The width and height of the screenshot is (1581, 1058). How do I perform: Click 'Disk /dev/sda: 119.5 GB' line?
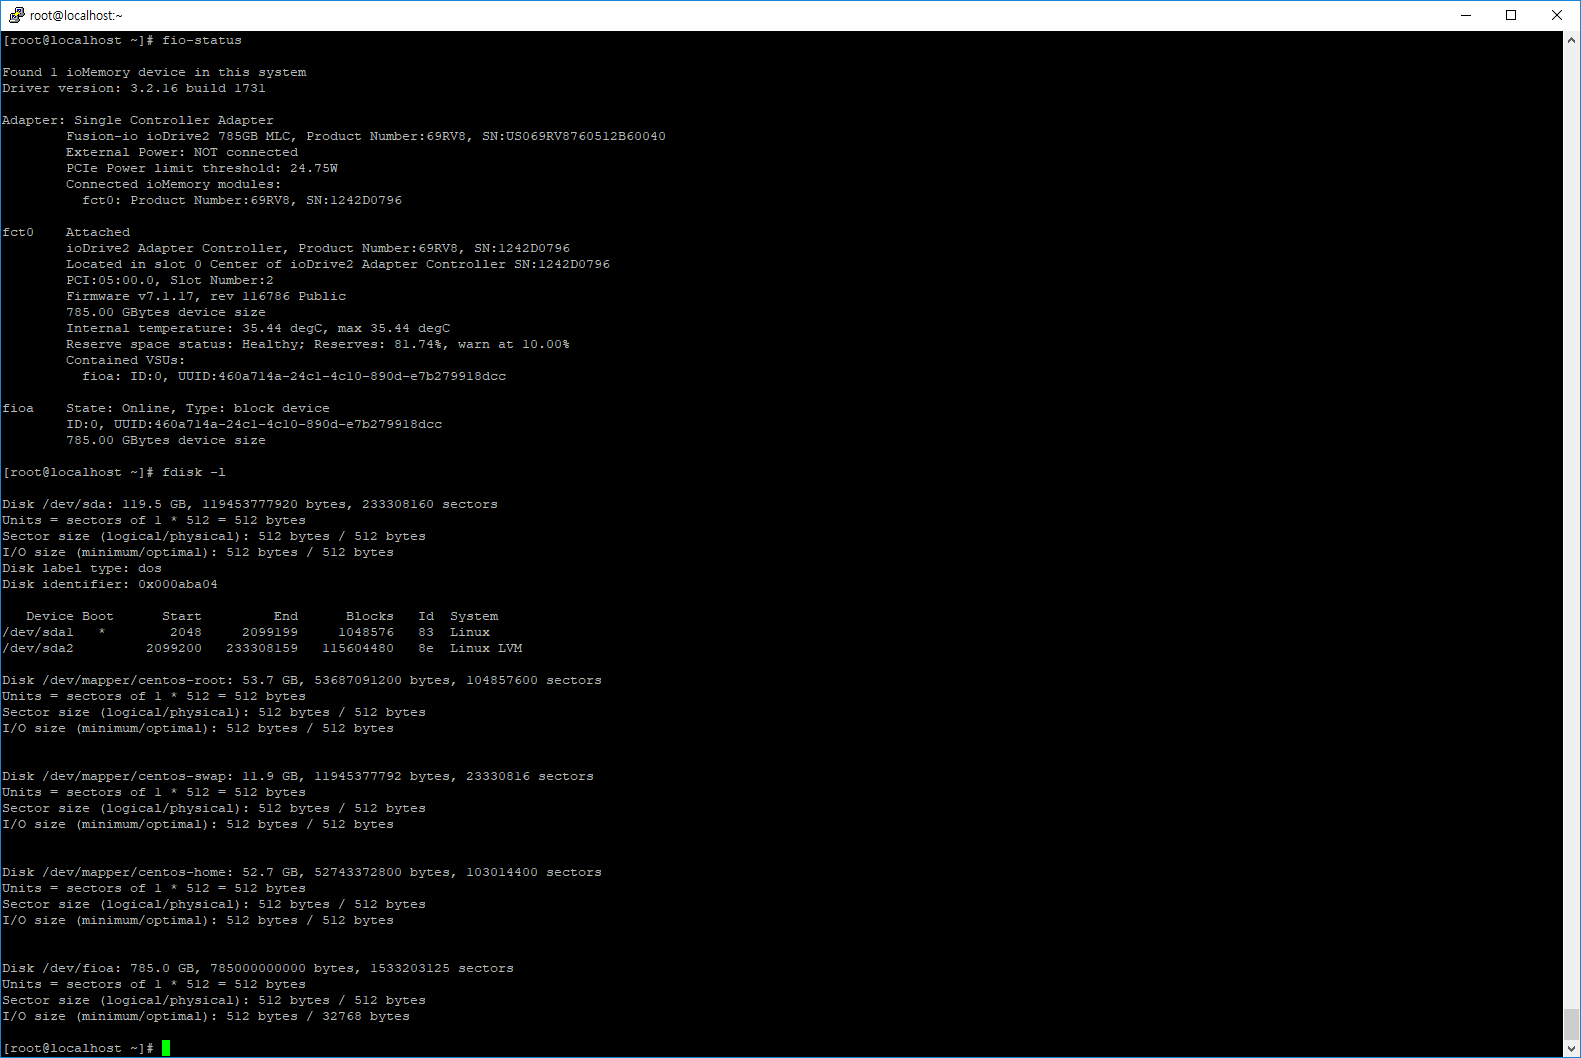(250, 504)
